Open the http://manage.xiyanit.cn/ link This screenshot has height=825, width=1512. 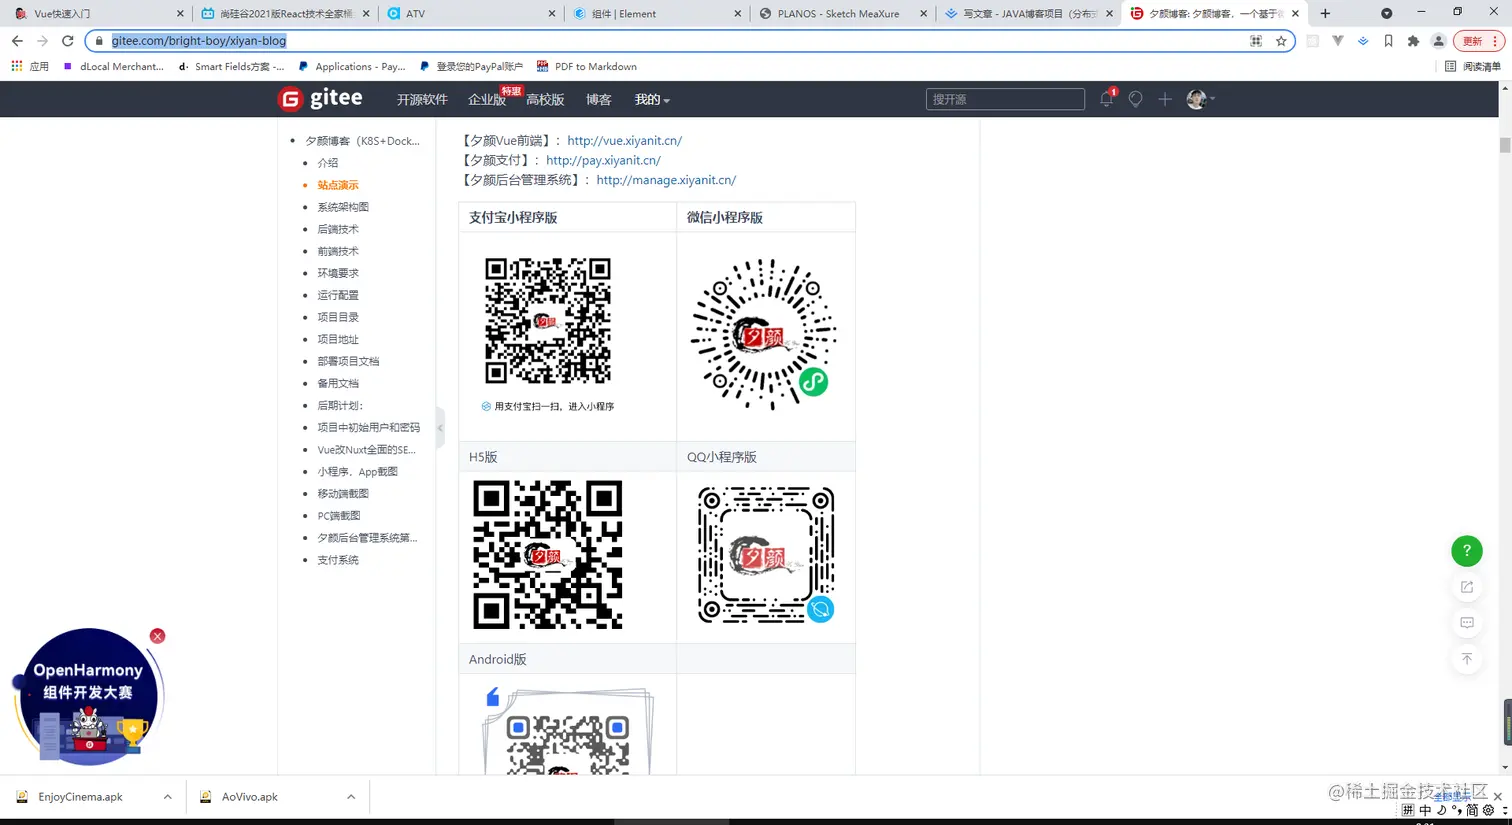click(666, 180)
